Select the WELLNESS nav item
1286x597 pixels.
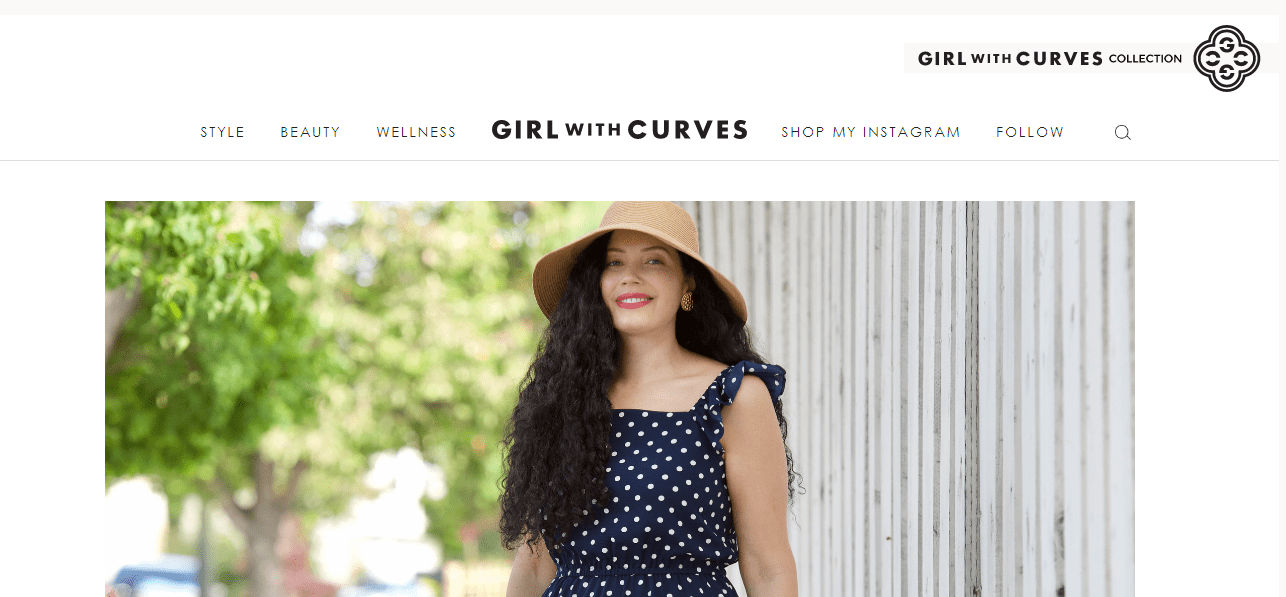pos(416,132)
